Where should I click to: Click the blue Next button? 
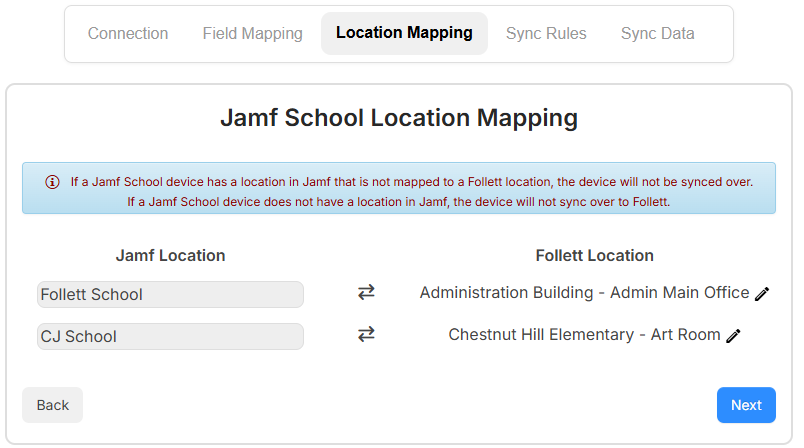[746, 405]
